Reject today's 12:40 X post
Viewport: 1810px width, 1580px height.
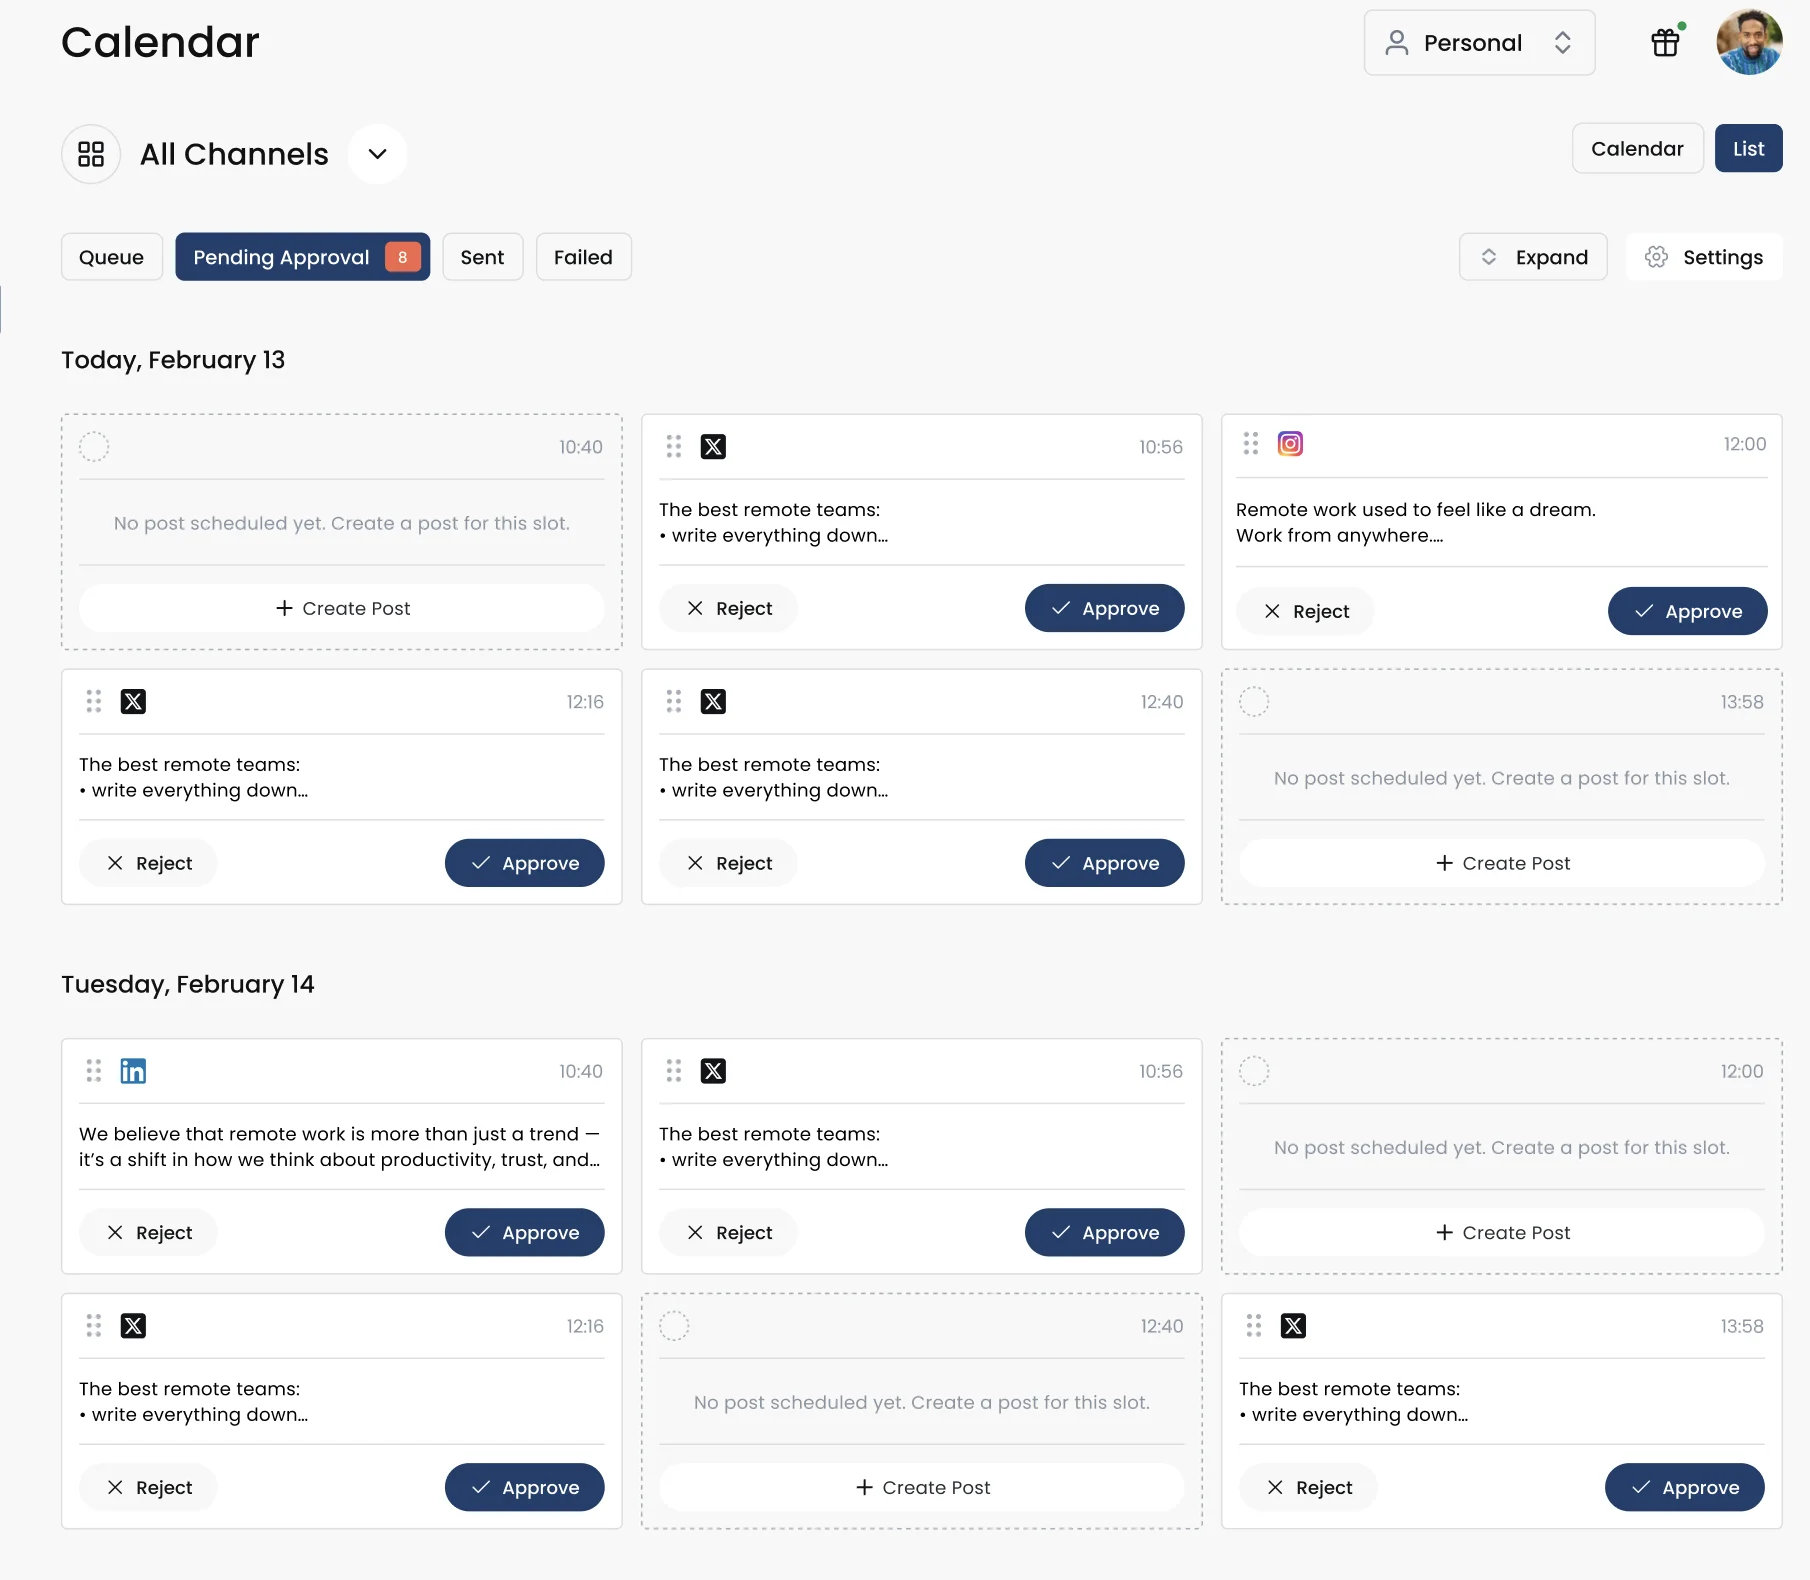[729, 863]
